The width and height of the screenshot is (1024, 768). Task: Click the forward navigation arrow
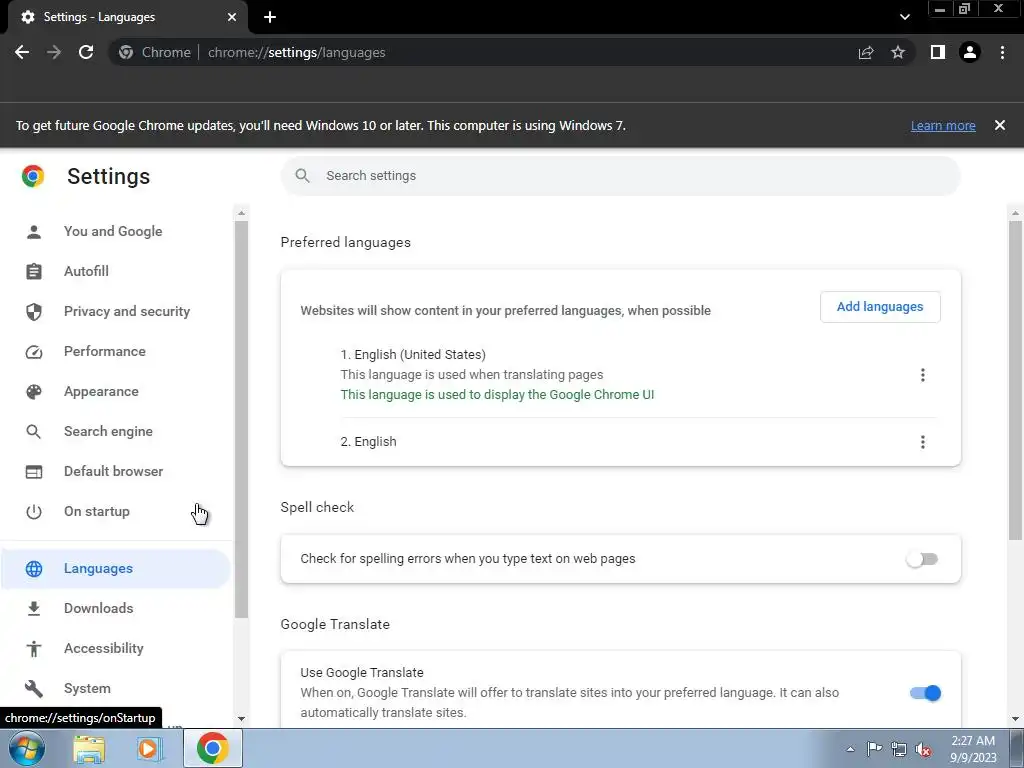click(54, 52)
